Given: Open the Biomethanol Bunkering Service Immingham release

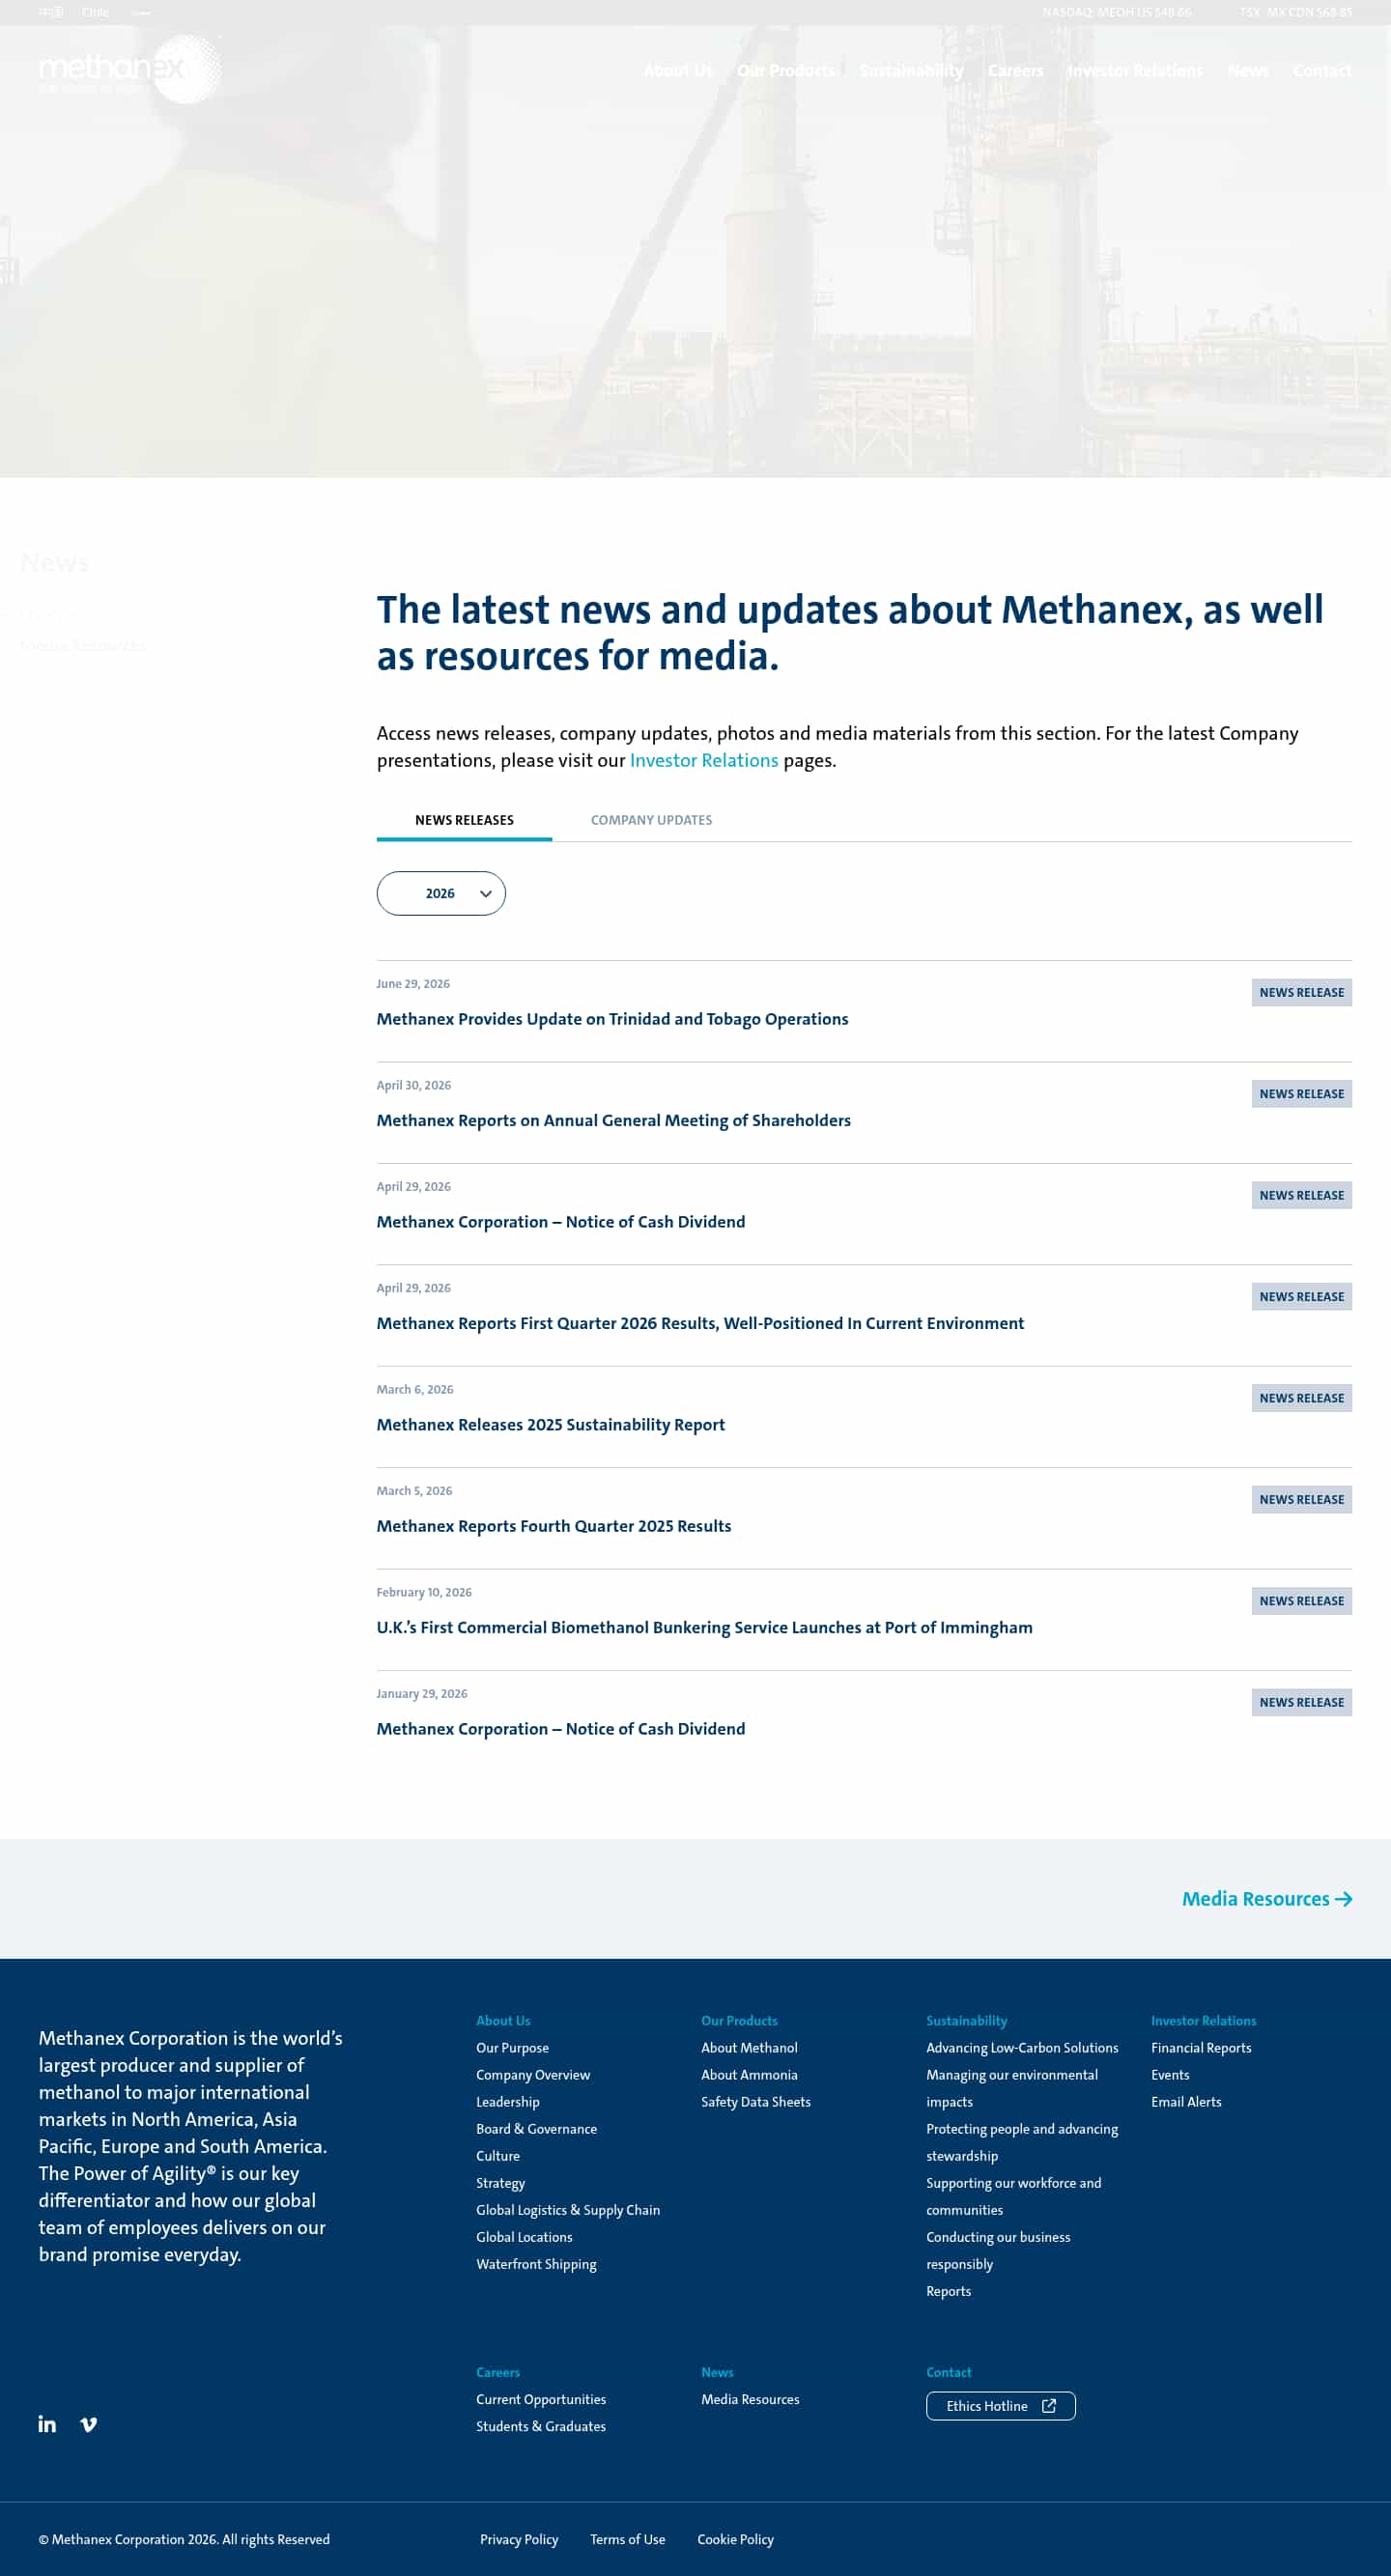Looking at the screenshot, I should [704, 1627].
